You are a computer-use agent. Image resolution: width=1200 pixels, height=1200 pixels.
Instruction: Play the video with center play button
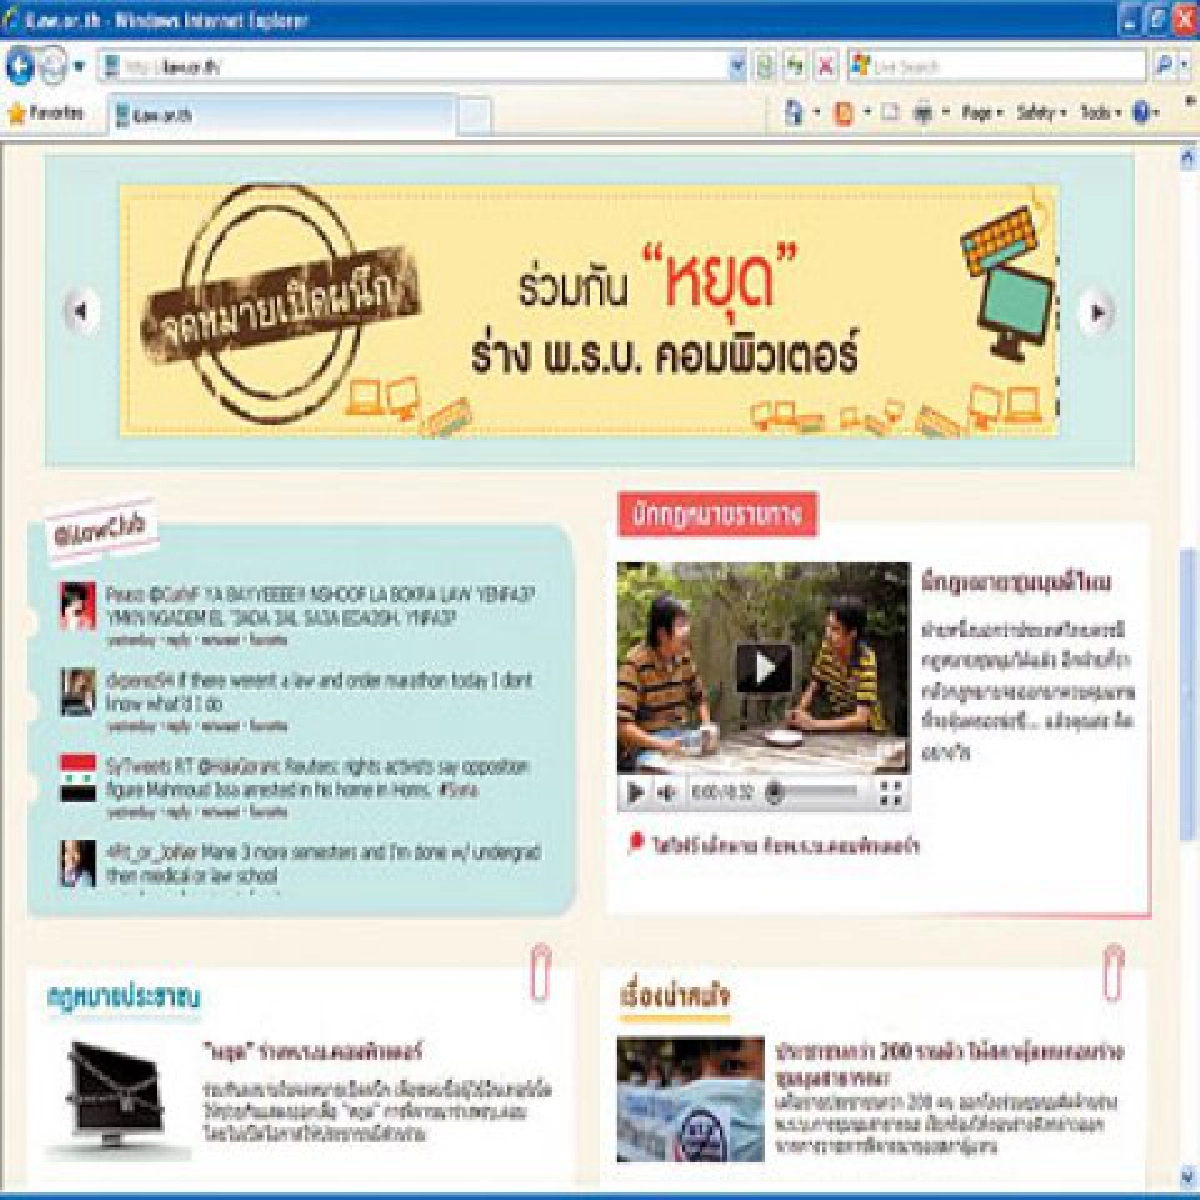point(764,667)
